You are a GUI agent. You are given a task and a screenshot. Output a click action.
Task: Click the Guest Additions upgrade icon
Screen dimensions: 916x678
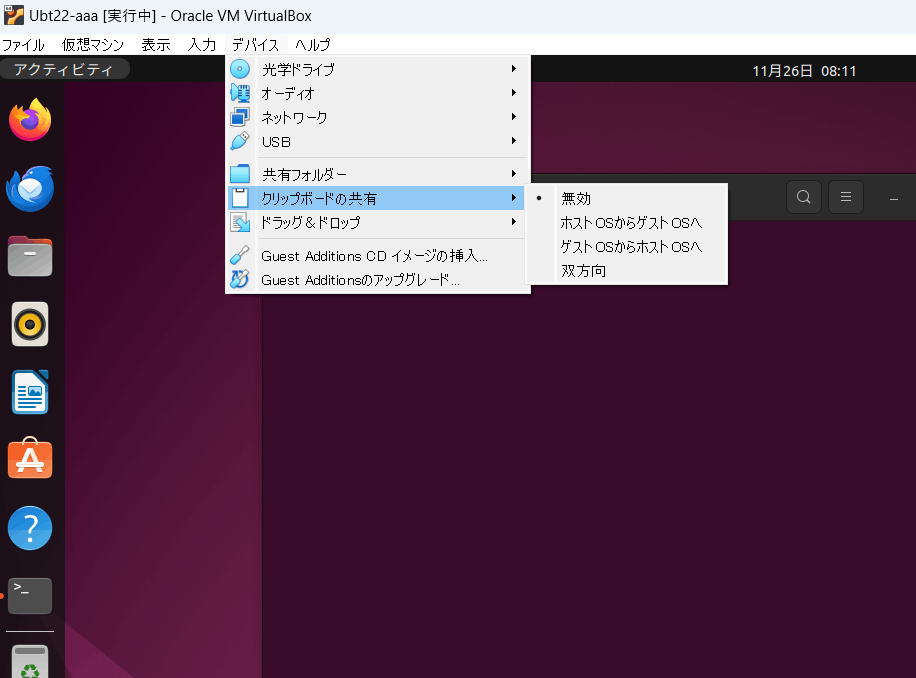click(x=240, y=280)
